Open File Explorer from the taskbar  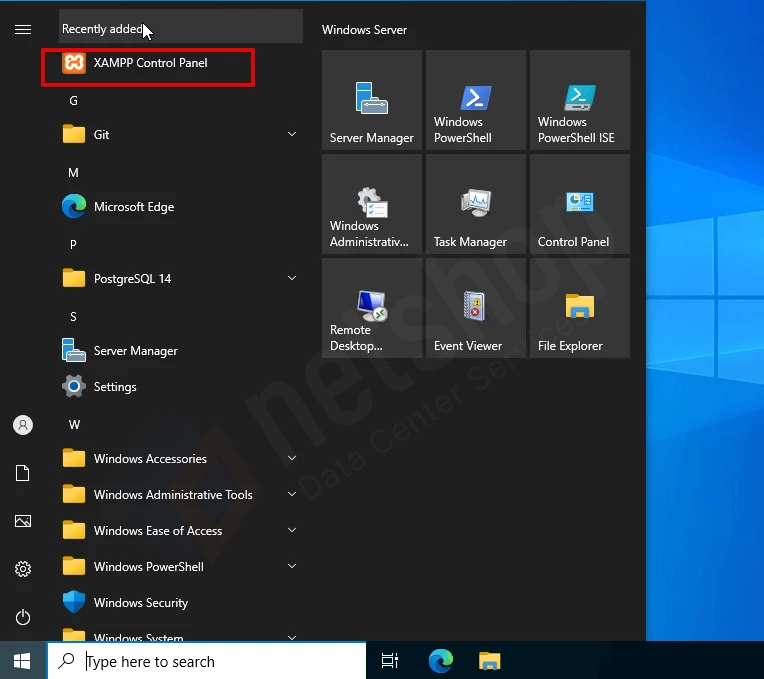tap(490, 661)
